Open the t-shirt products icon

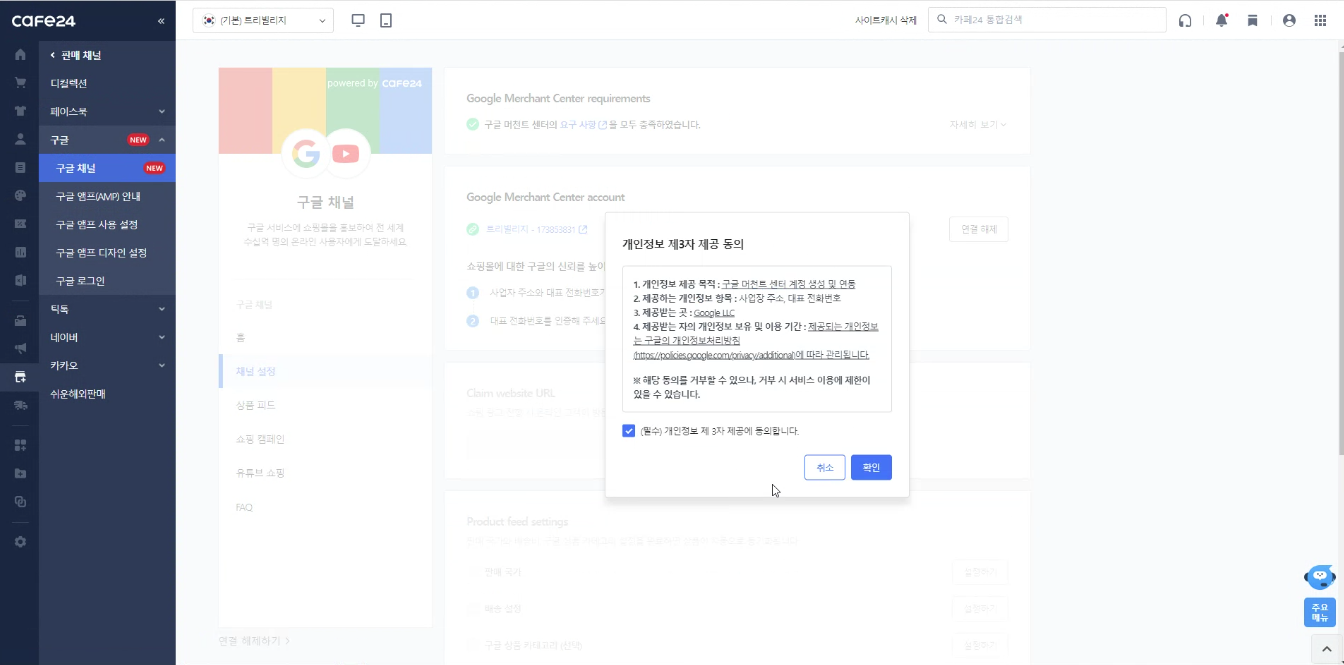pos(20,111)
